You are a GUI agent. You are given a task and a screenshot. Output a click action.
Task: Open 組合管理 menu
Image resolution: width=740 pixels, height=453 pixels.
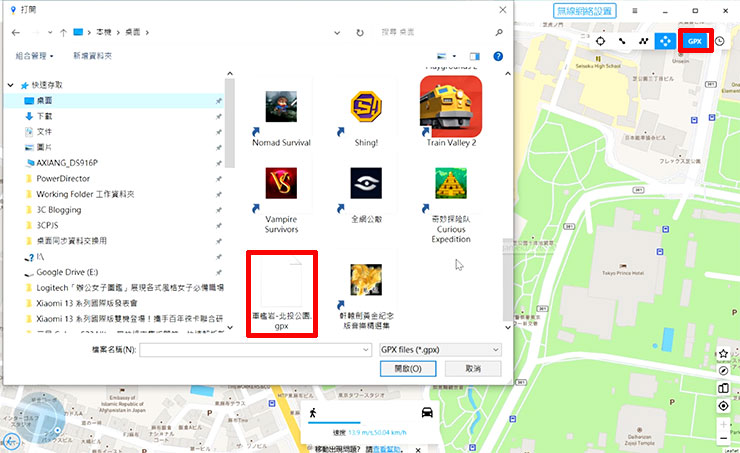pyautogui.click(x=34, y=56)
